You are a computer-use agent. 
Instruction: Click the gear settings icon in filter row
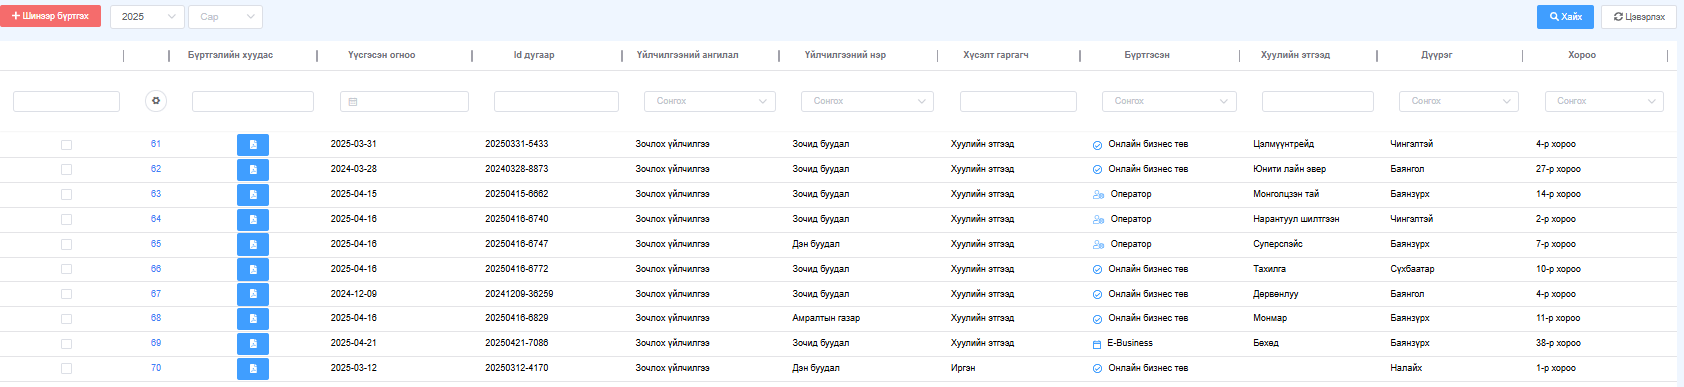[155, 101]
